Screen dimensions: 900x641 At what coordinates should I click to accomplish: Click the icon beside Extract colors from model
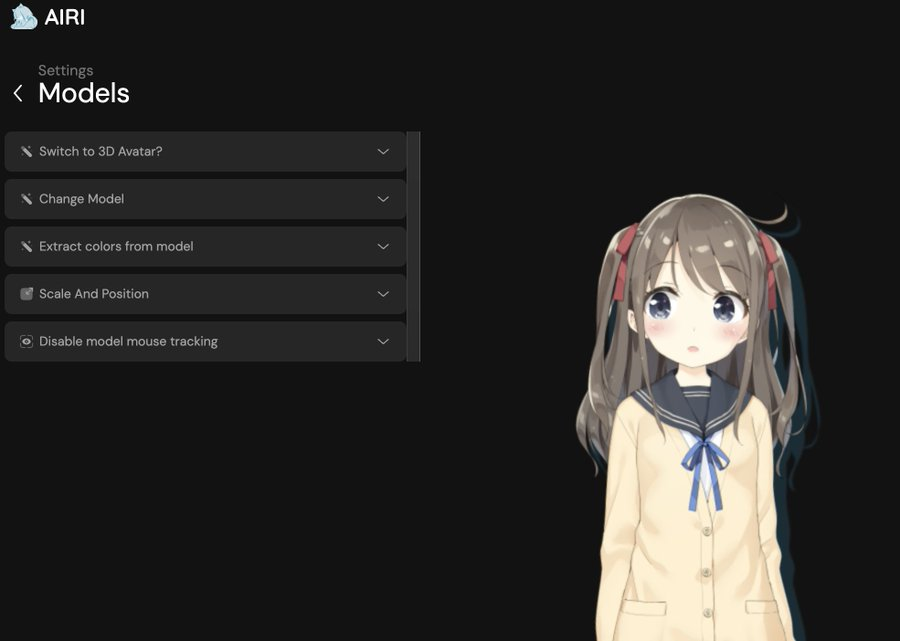point(26,246)
